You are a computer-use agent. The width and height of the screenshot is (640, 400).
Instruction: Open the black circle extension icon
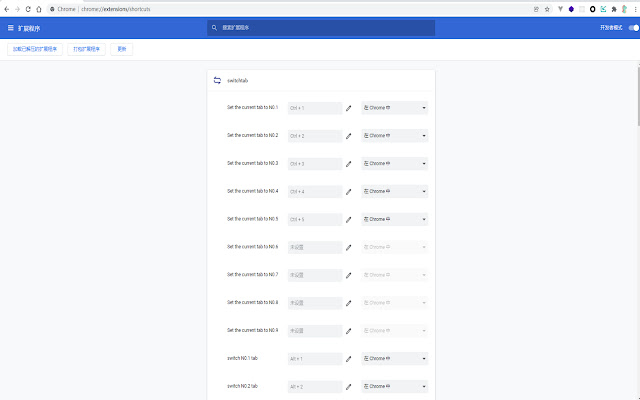tap(593, 9)
